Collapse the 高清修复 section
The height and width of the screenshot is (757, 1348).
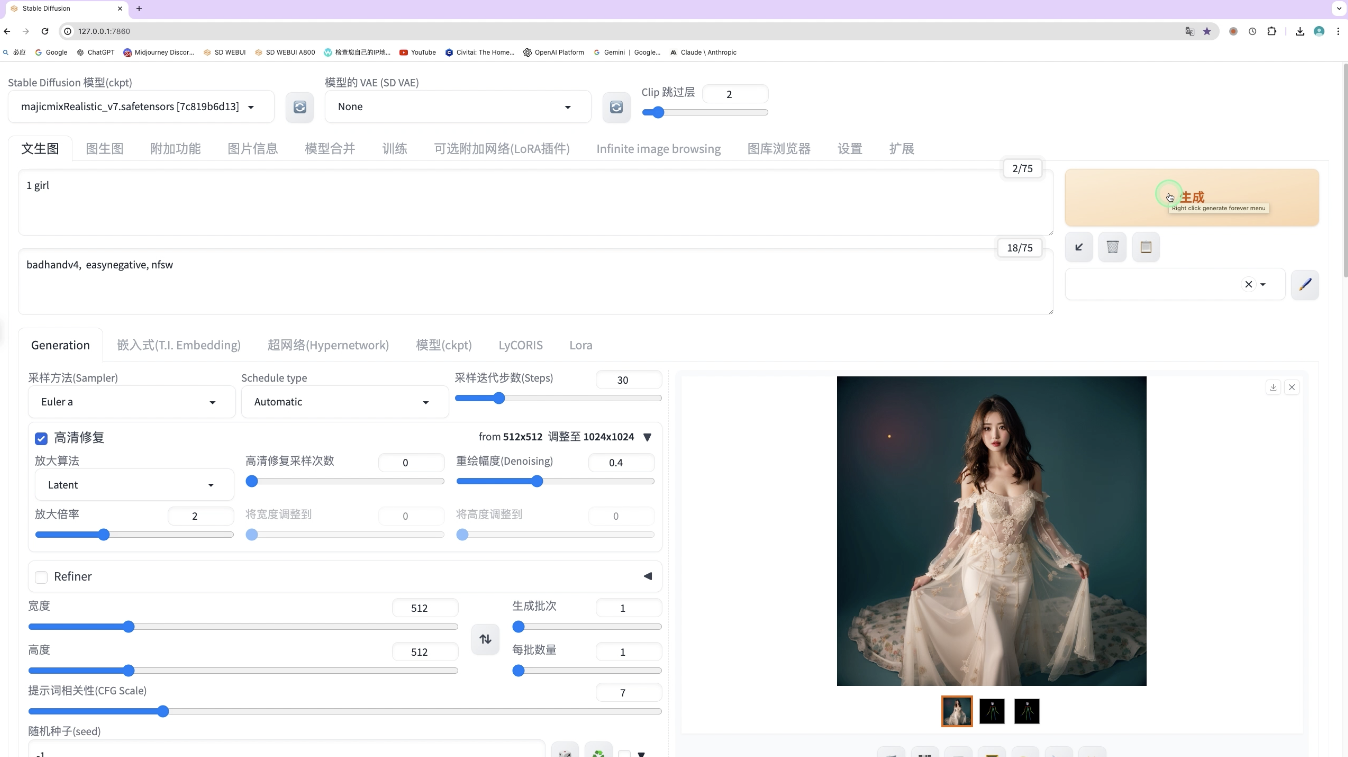coord(647,437)
